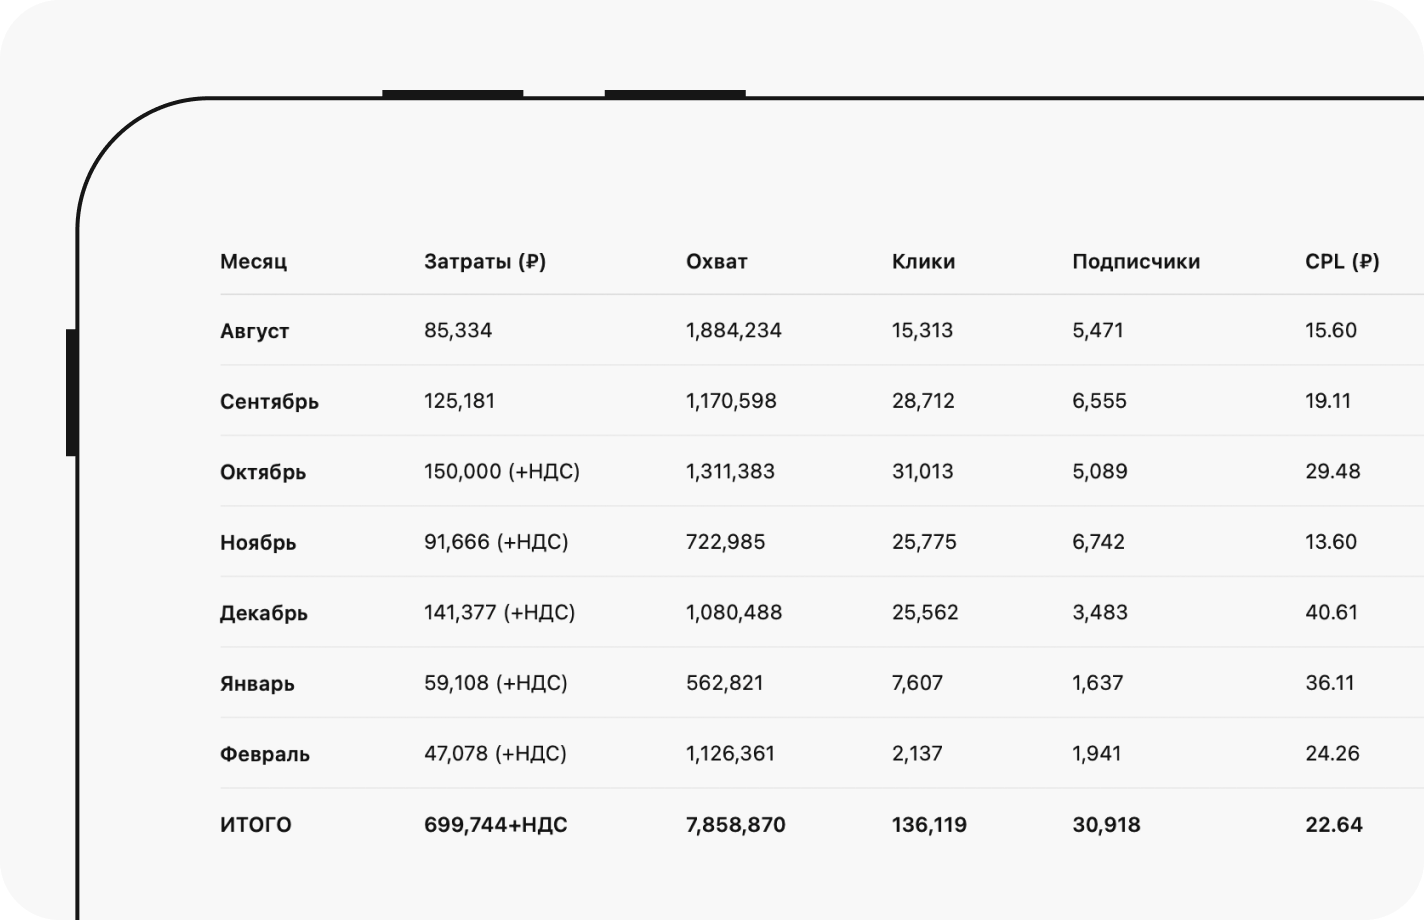Click the CPL (₽) column header
This screenshot has width=1424, height=920.
pos(1342,262)
